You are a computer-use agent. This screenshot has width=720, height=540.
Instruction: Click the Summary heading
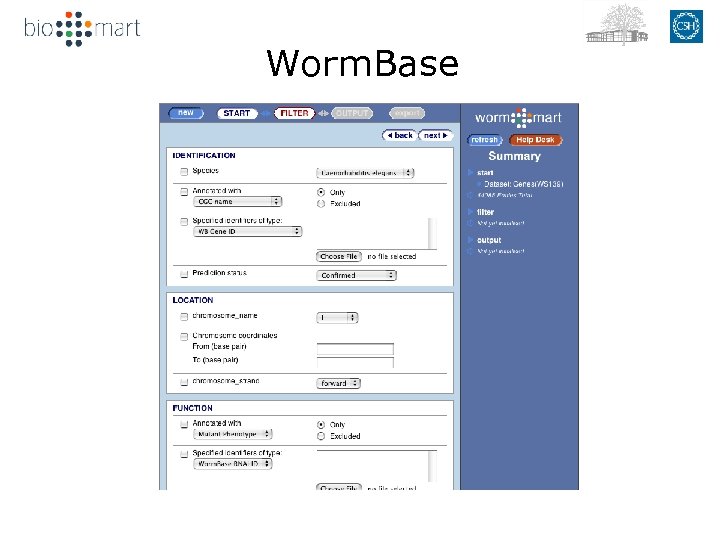pos(514,156)
